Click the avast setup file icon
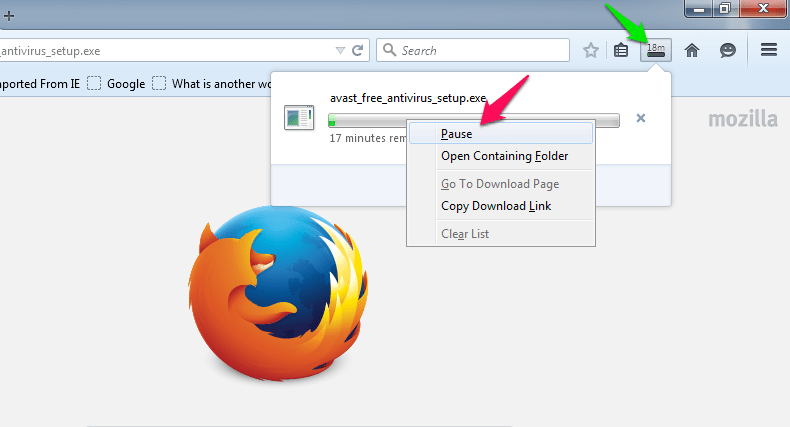 click(x=299, y=117)
